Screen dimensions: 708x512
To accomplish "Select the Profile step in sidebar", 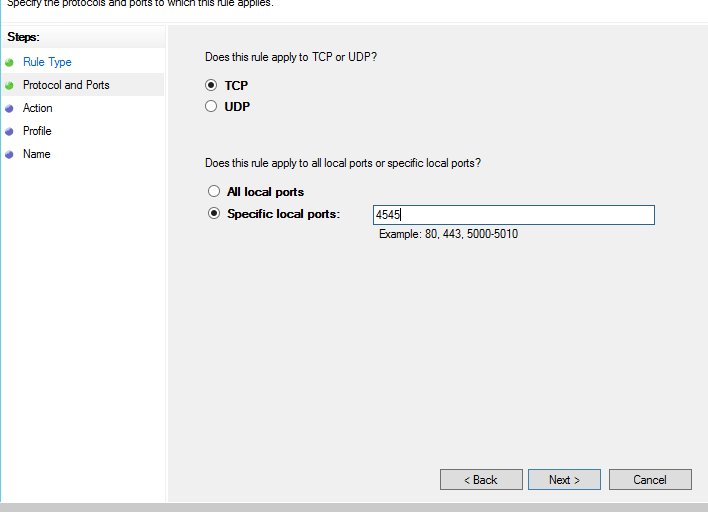I will (37, 131).
